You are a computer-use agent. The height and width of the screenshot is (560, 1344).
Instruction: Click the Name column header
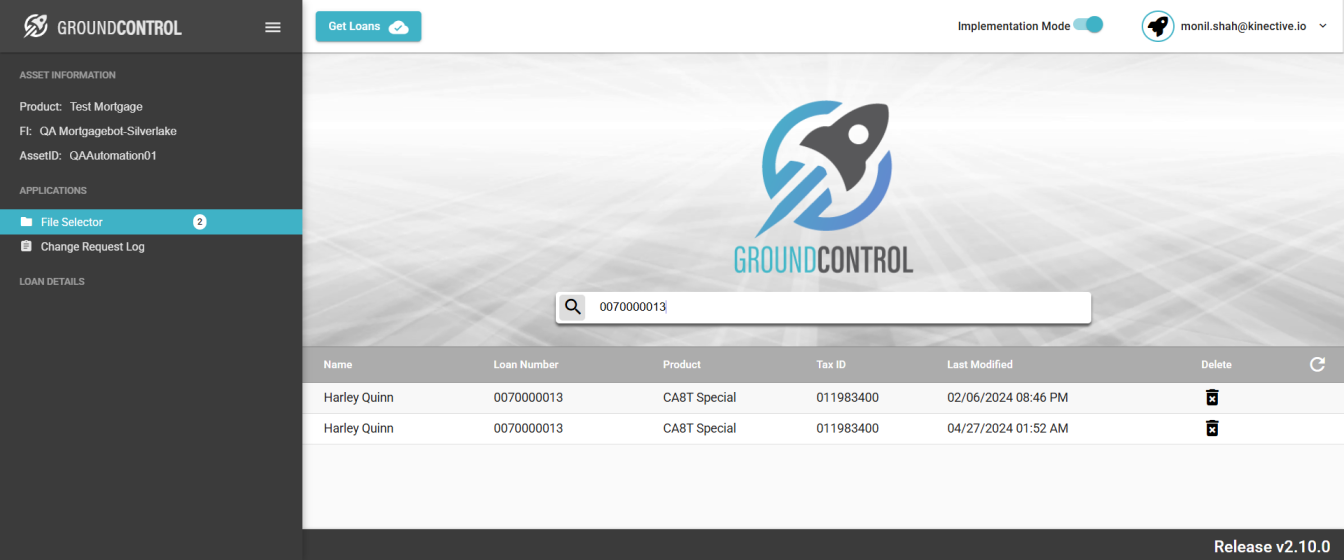[338, 365]
